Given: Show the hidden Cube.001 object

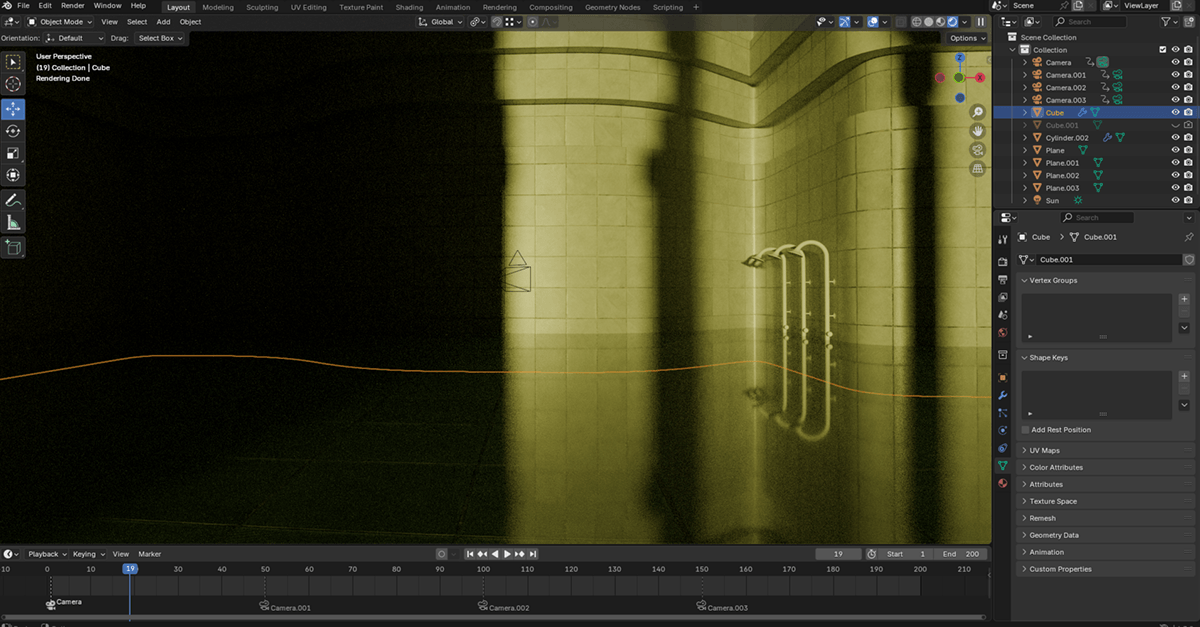Looking at the screenshot, I should (1175, 125).
